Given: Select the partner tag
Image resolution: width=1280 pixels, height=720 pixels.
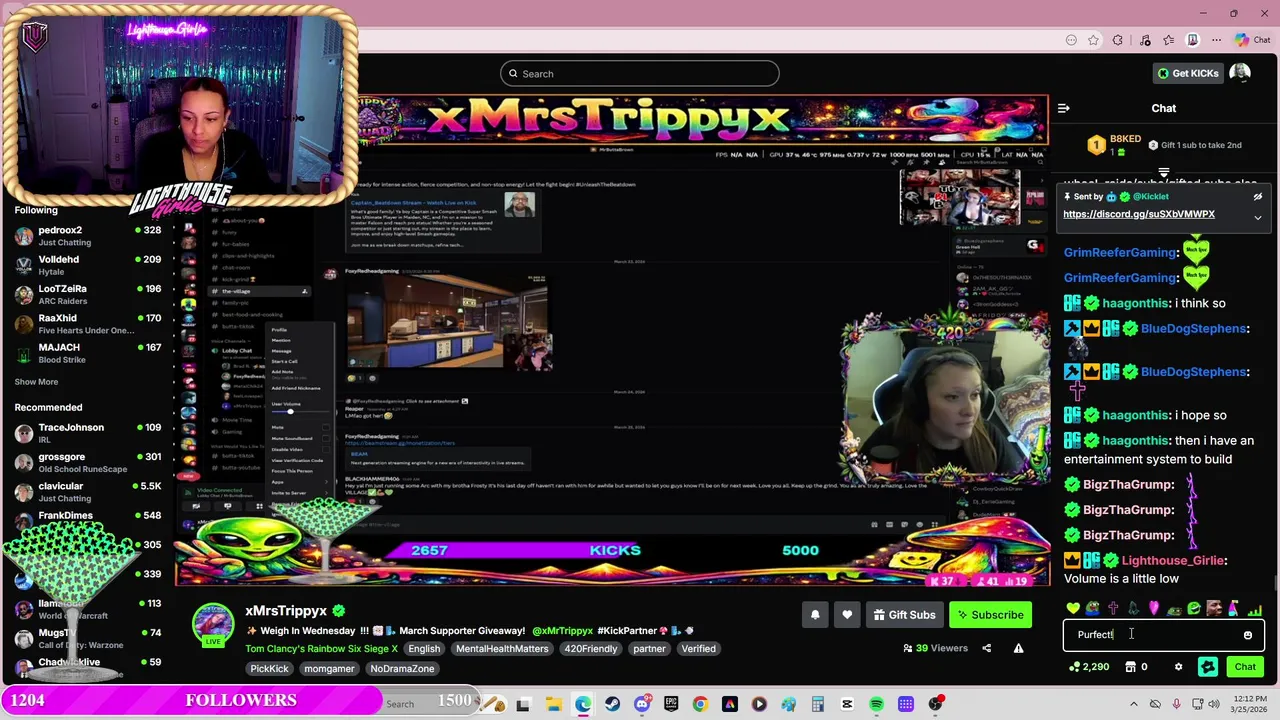Looking at the screenshot, I should coord(649,649).
